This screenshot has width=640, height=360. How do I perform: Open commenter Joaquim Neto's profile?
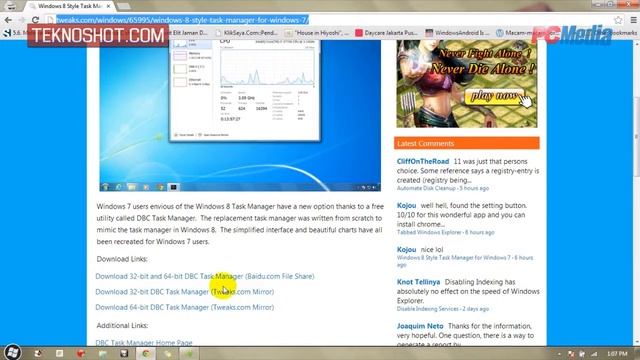coord(420,326)
